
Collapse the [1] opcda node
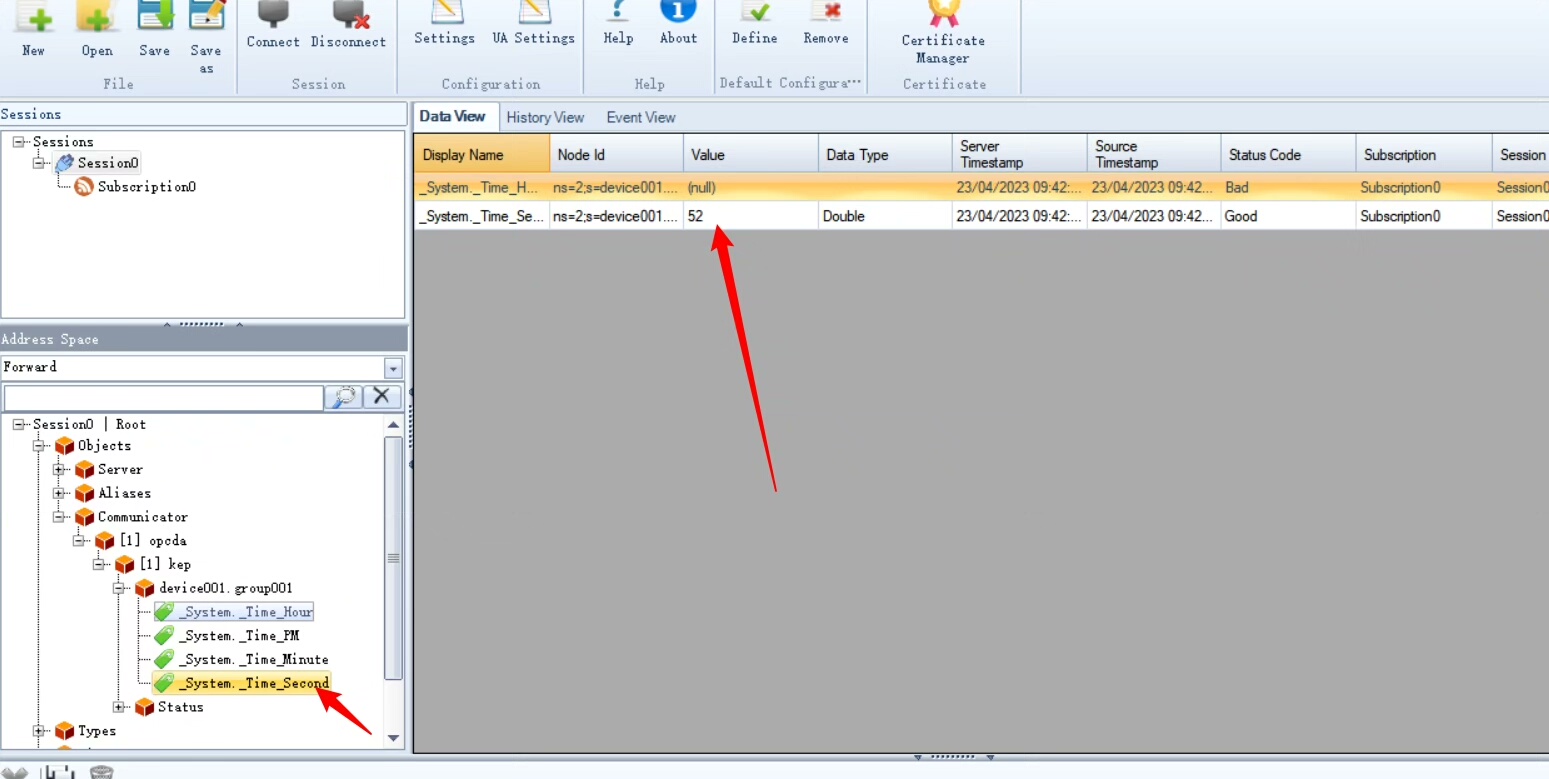(x=79, y=541)
